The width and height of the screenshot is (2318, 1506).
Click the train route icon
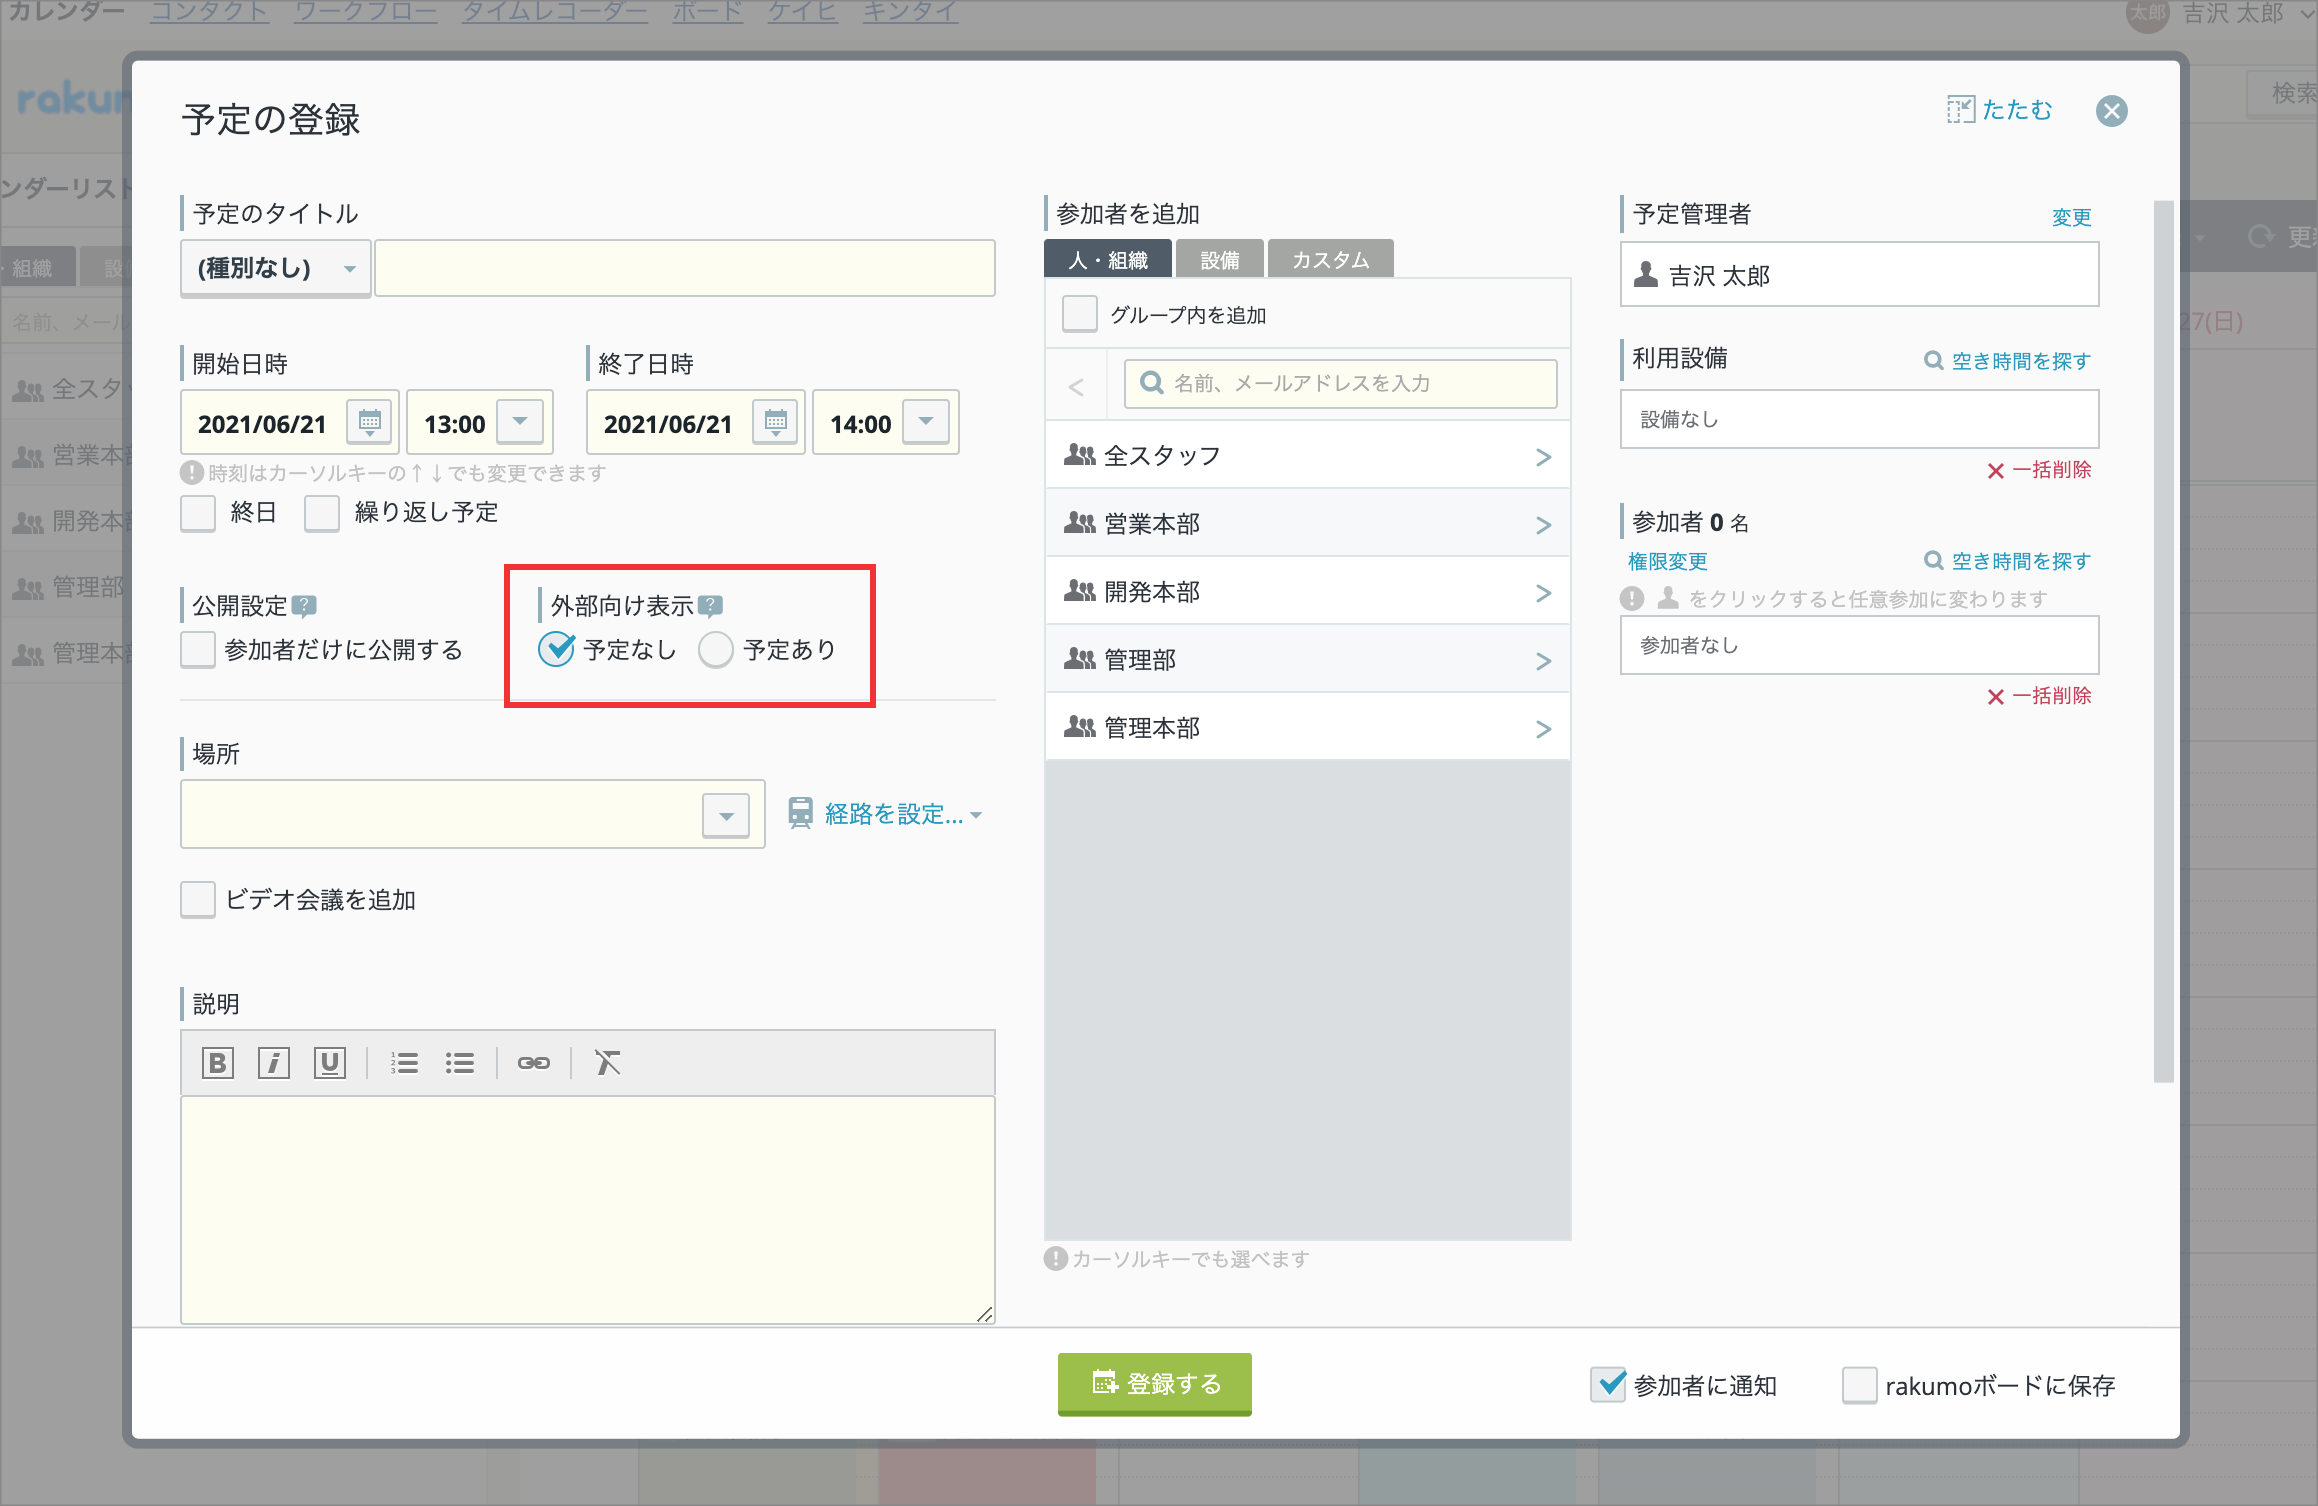click(x=800, y=813)
